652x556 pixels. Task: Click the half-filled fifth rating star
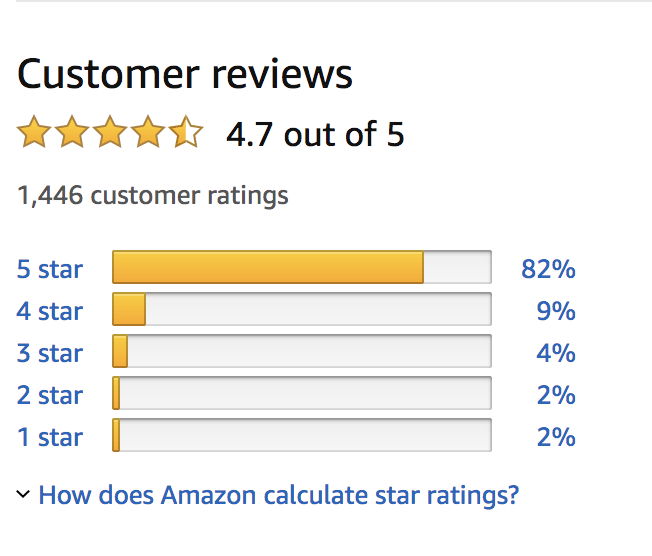pos(186,131)
